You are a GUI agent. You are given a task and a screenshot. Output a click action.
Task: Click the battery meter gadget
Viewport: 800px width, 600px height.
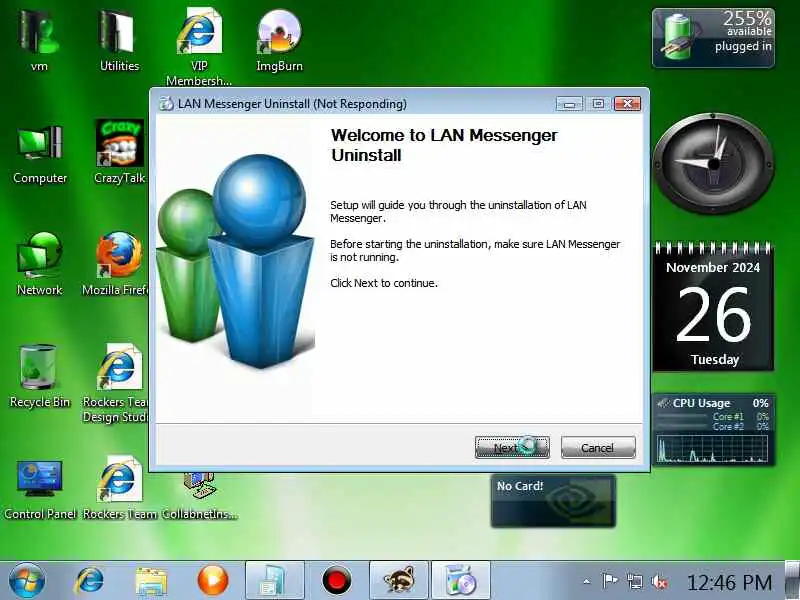coord(713,38)
